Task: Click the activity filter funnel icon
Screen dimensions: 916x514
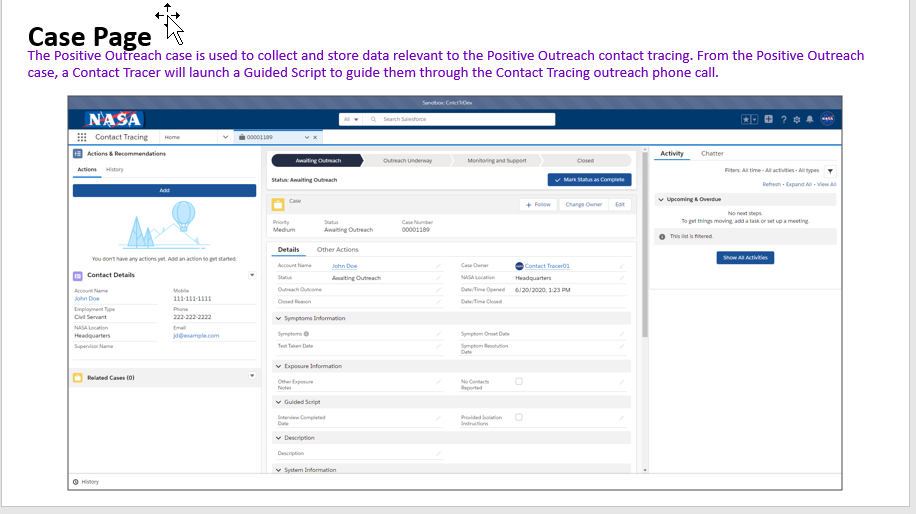Action: [830, 171]
